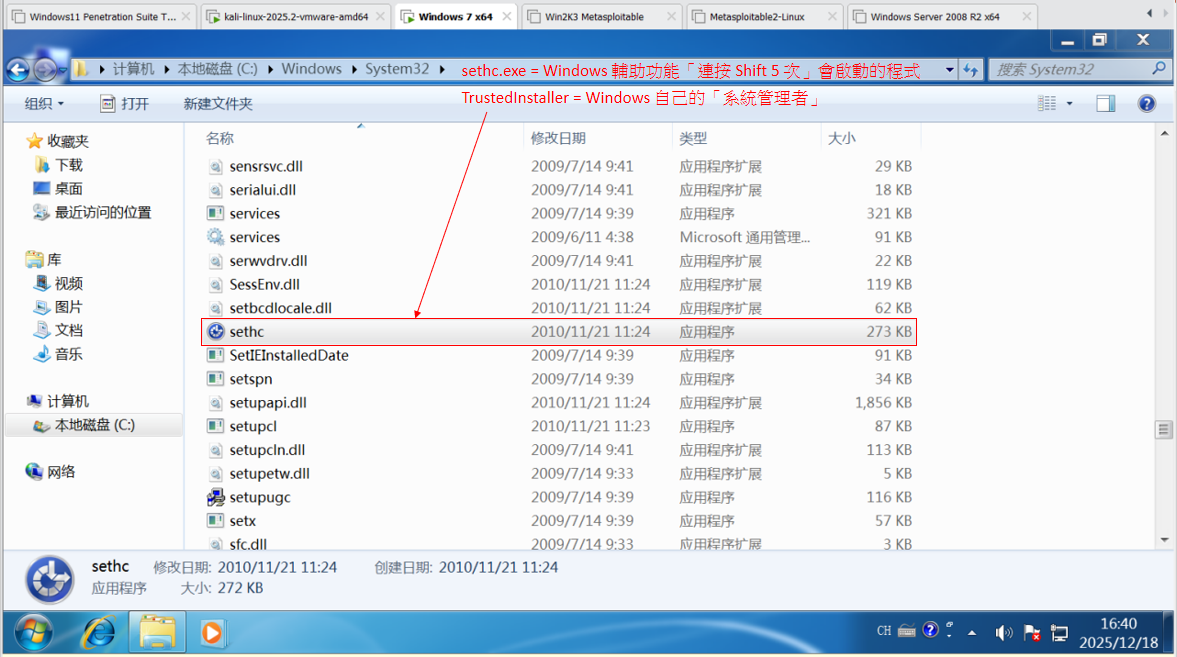This screenshot has height=657, width=1177.
Task: Click the Back navigation arrow in Explorer
Action: [18, 70]
